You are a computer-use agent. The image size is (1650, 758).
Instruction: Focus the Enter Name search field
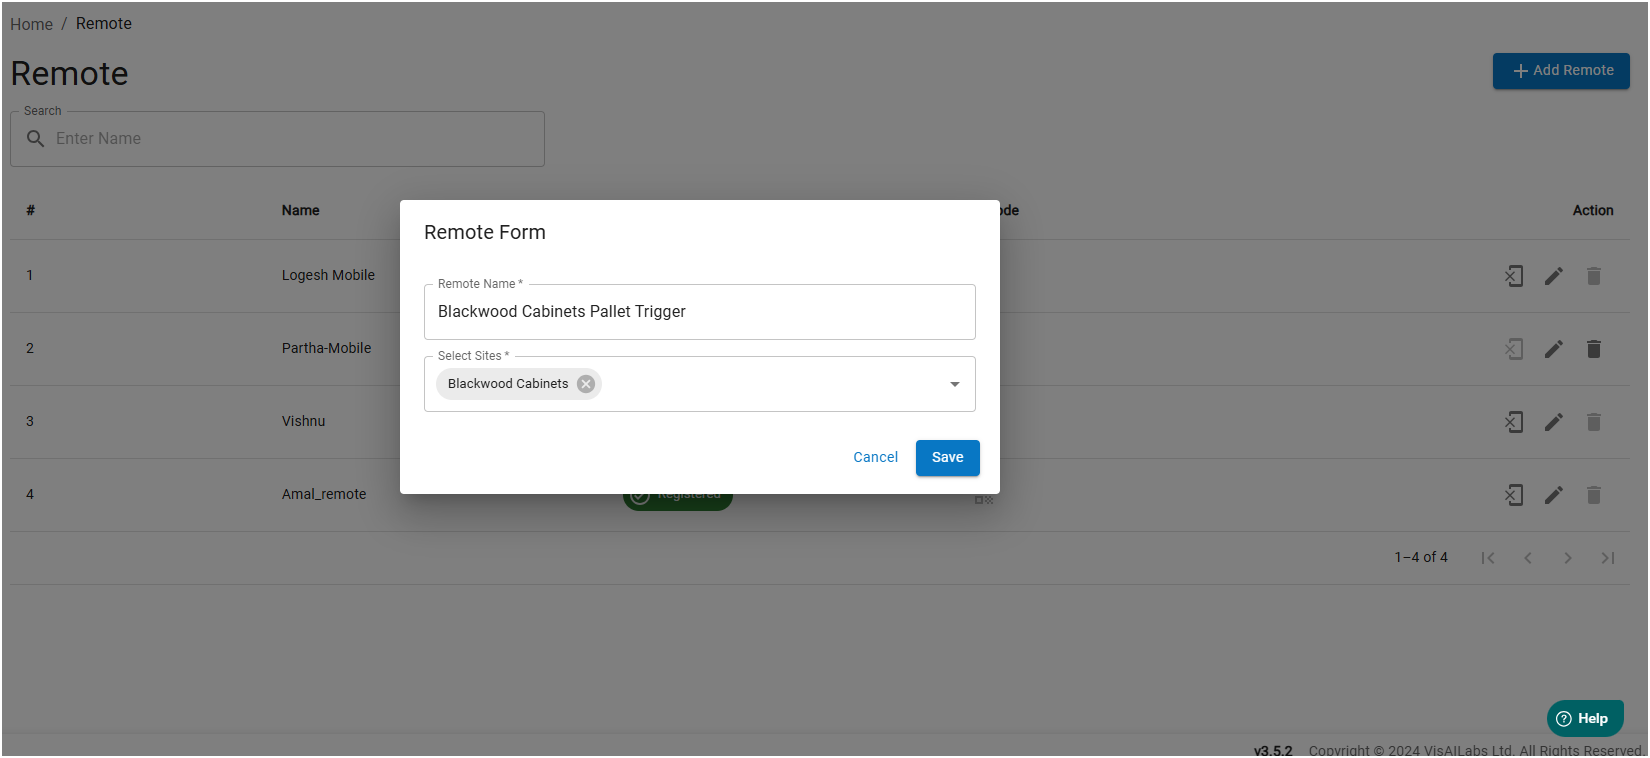290,139
